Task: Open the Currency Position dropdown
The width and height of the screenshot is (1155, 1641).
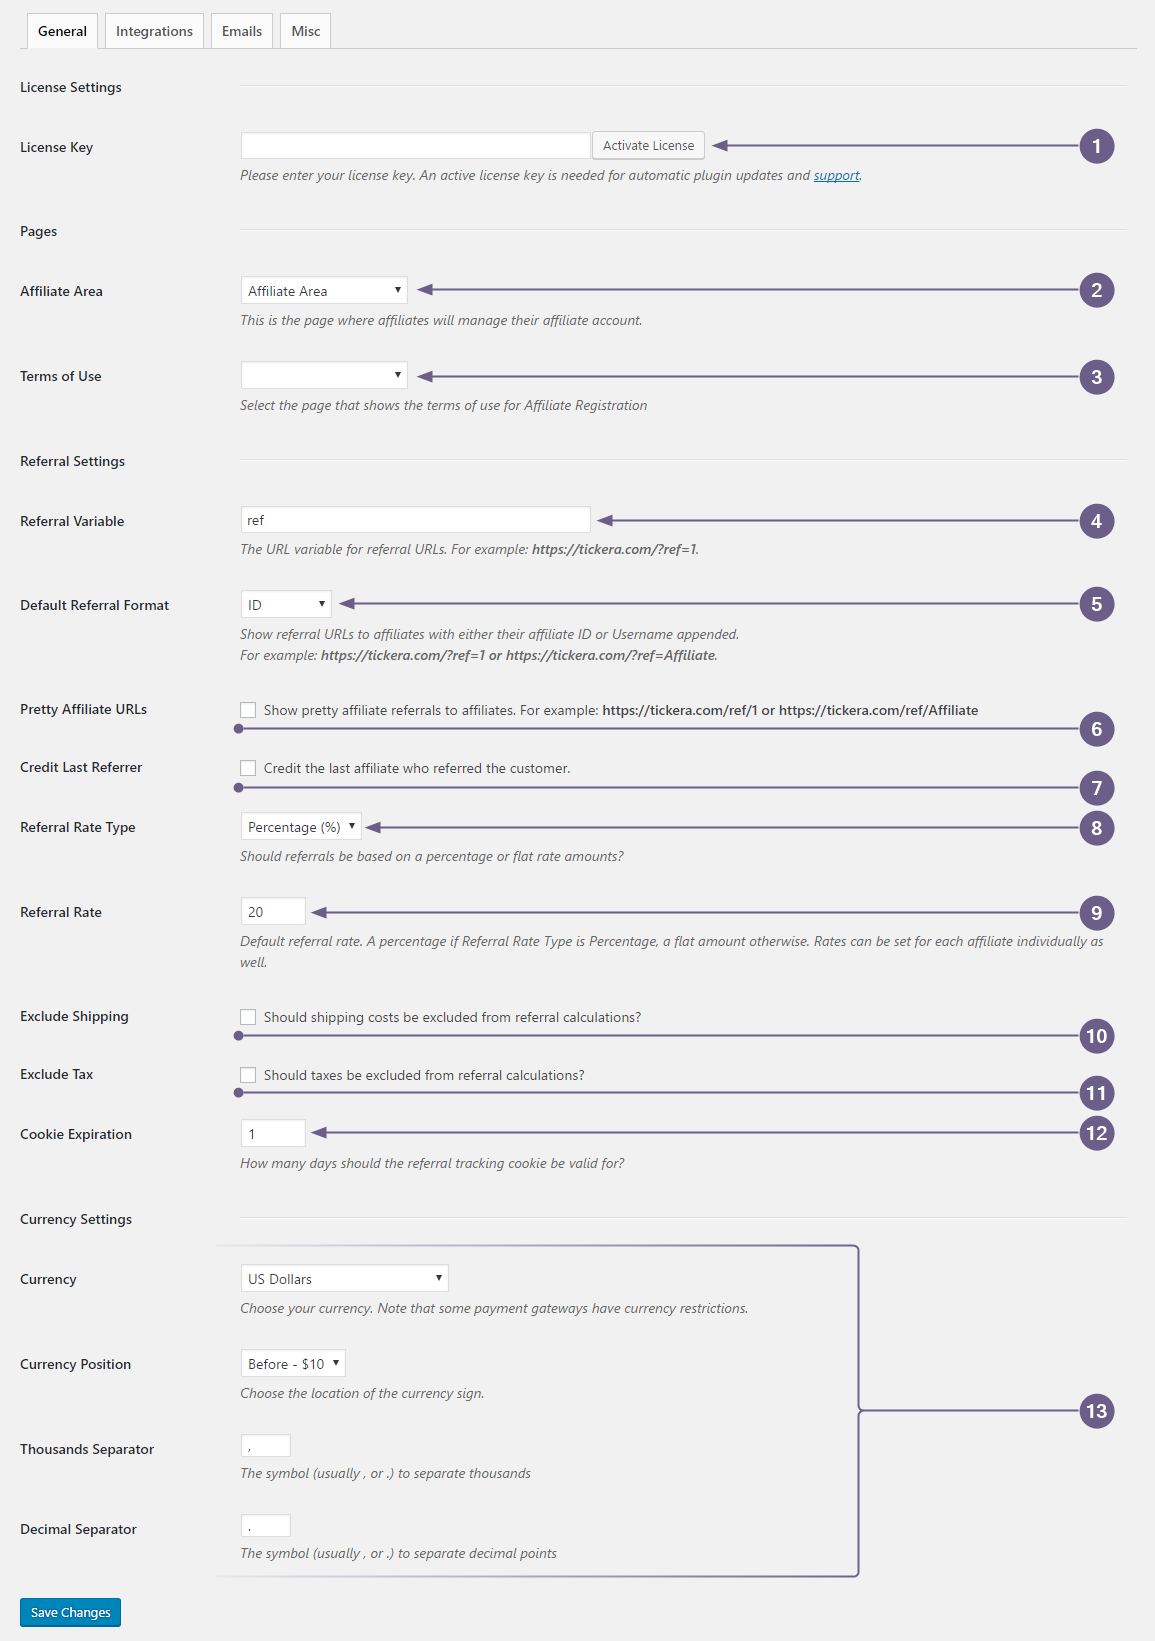Action: point(293,1363)
